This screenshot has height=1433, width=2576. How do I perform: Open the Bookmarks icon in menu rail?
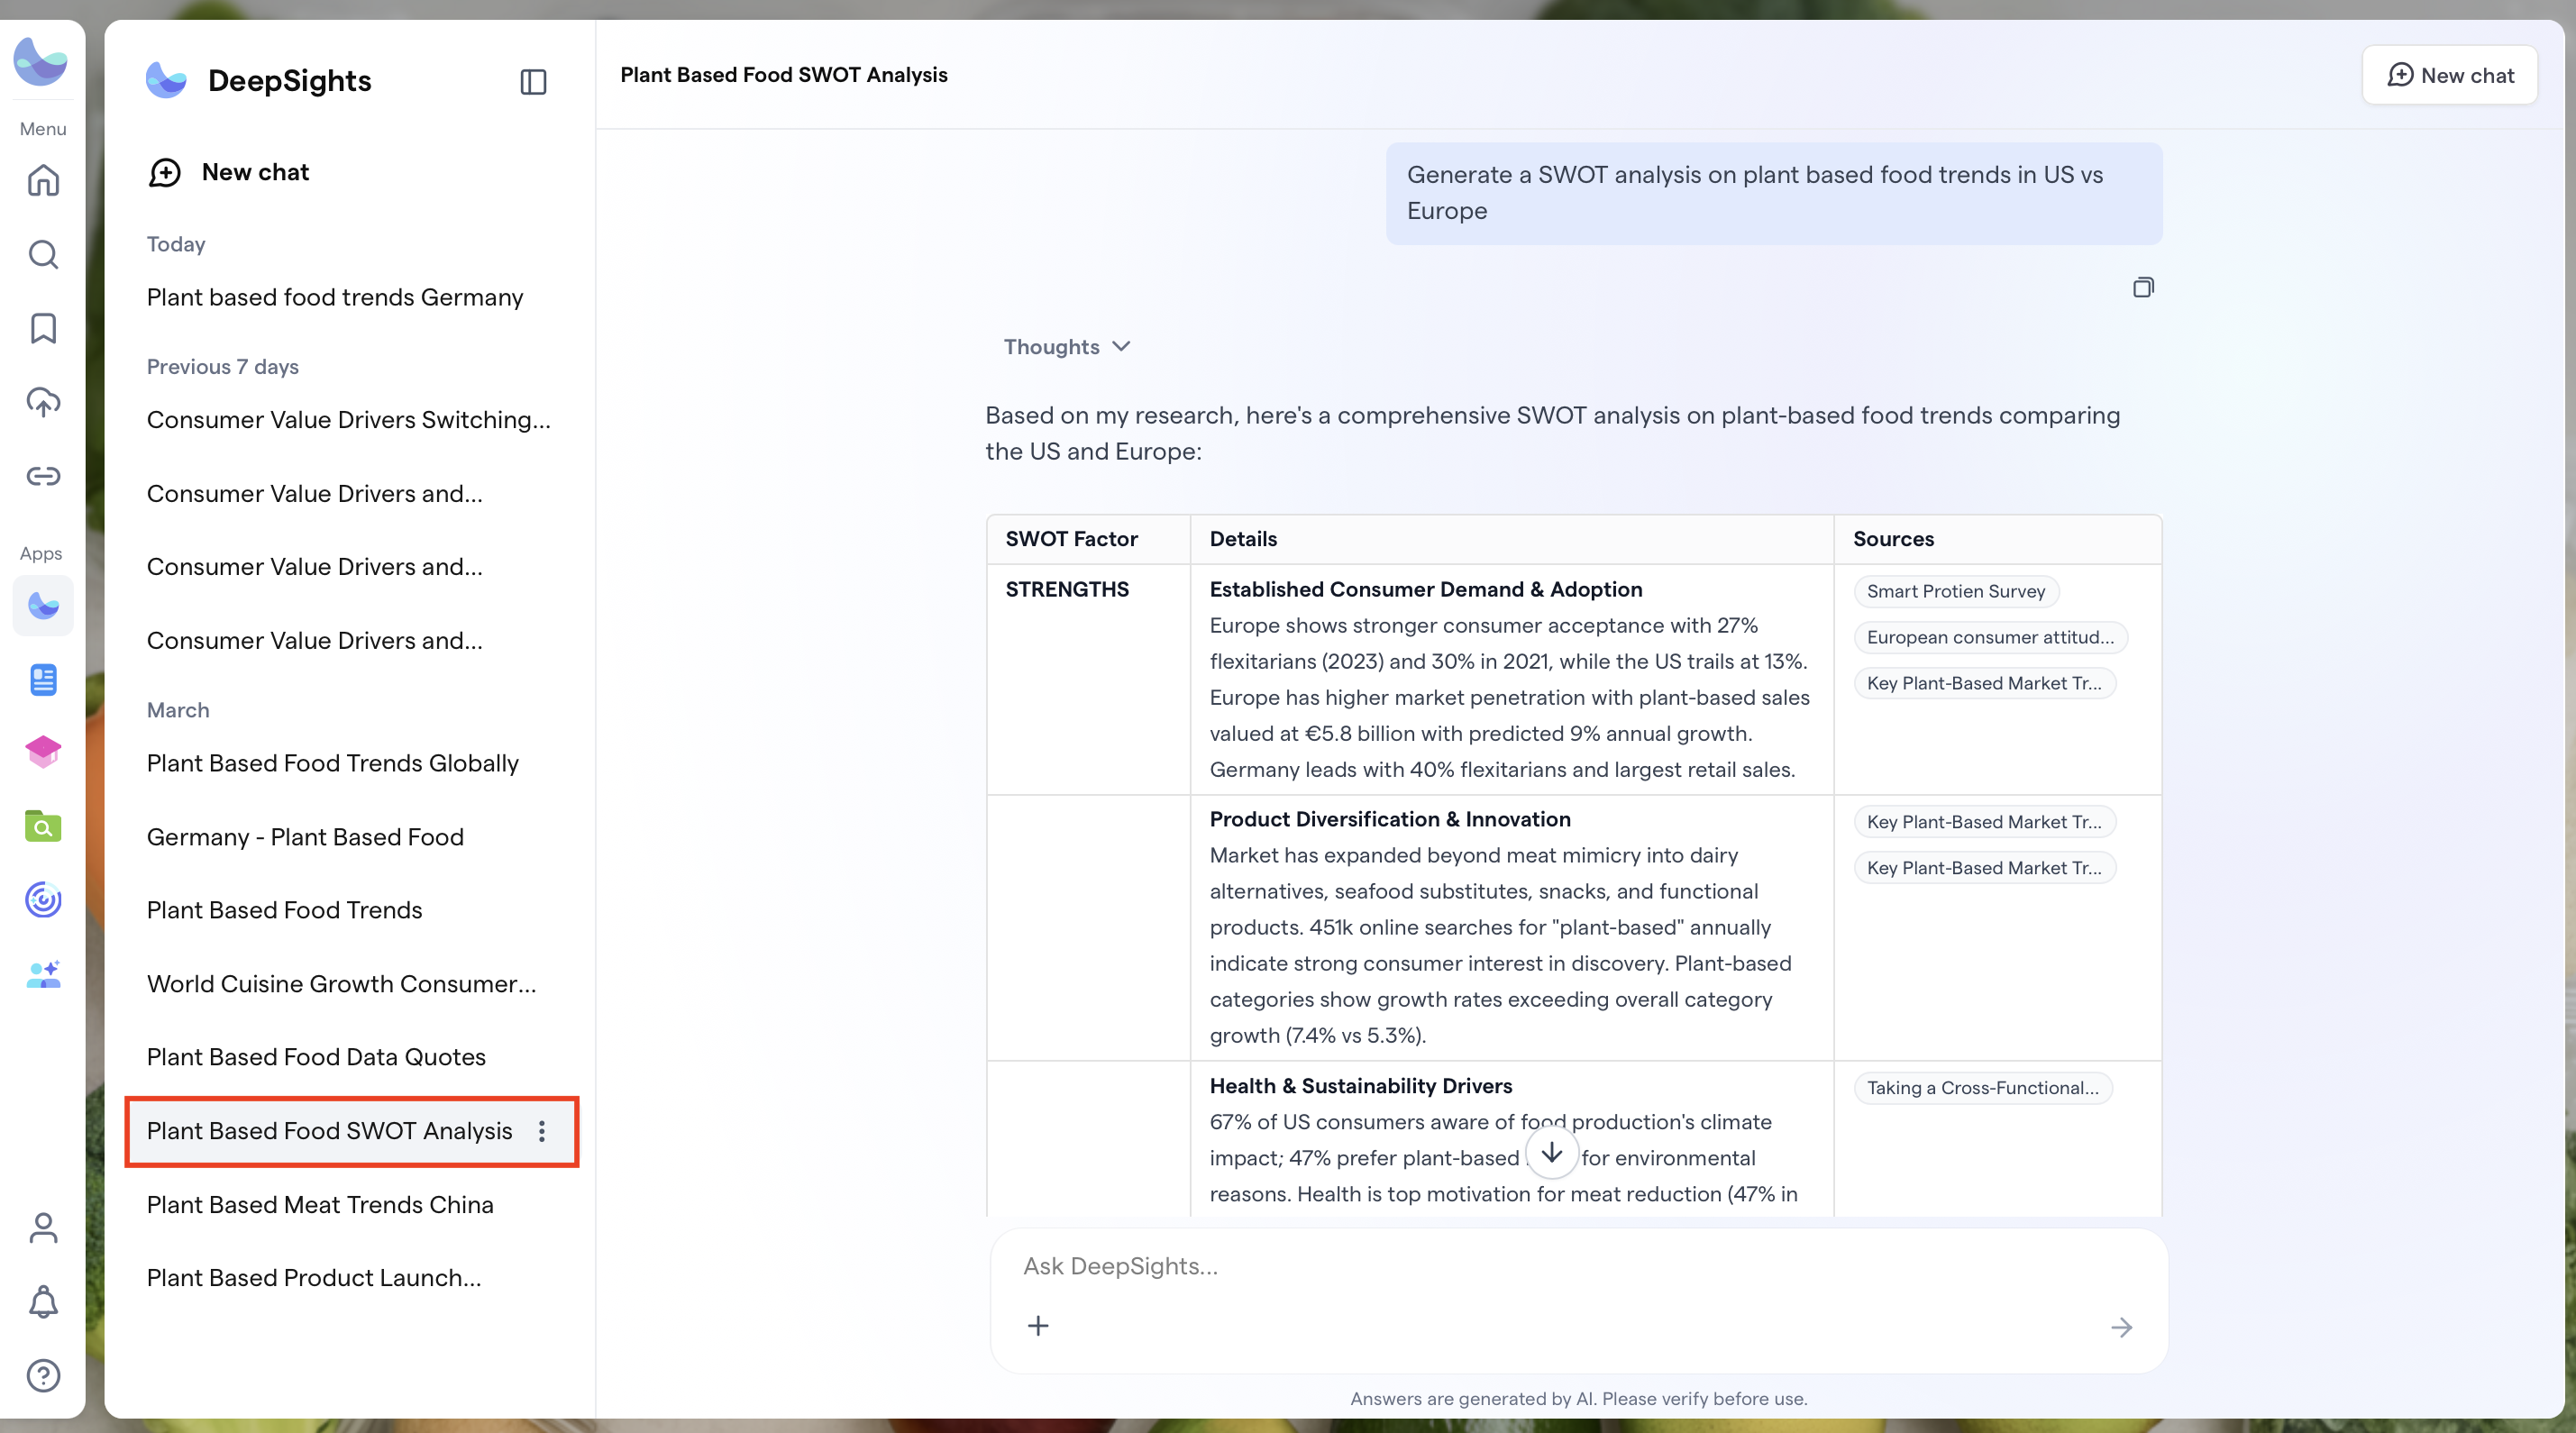tap(43, 328)
